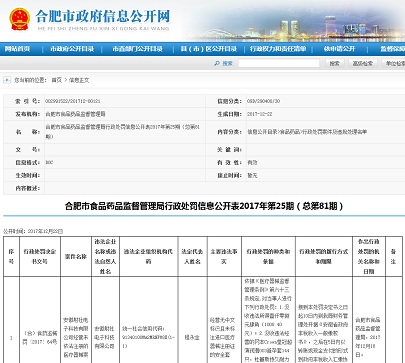
Task: Open the 行政权力和责任清单 menu
Action: (x=278, y=49)
